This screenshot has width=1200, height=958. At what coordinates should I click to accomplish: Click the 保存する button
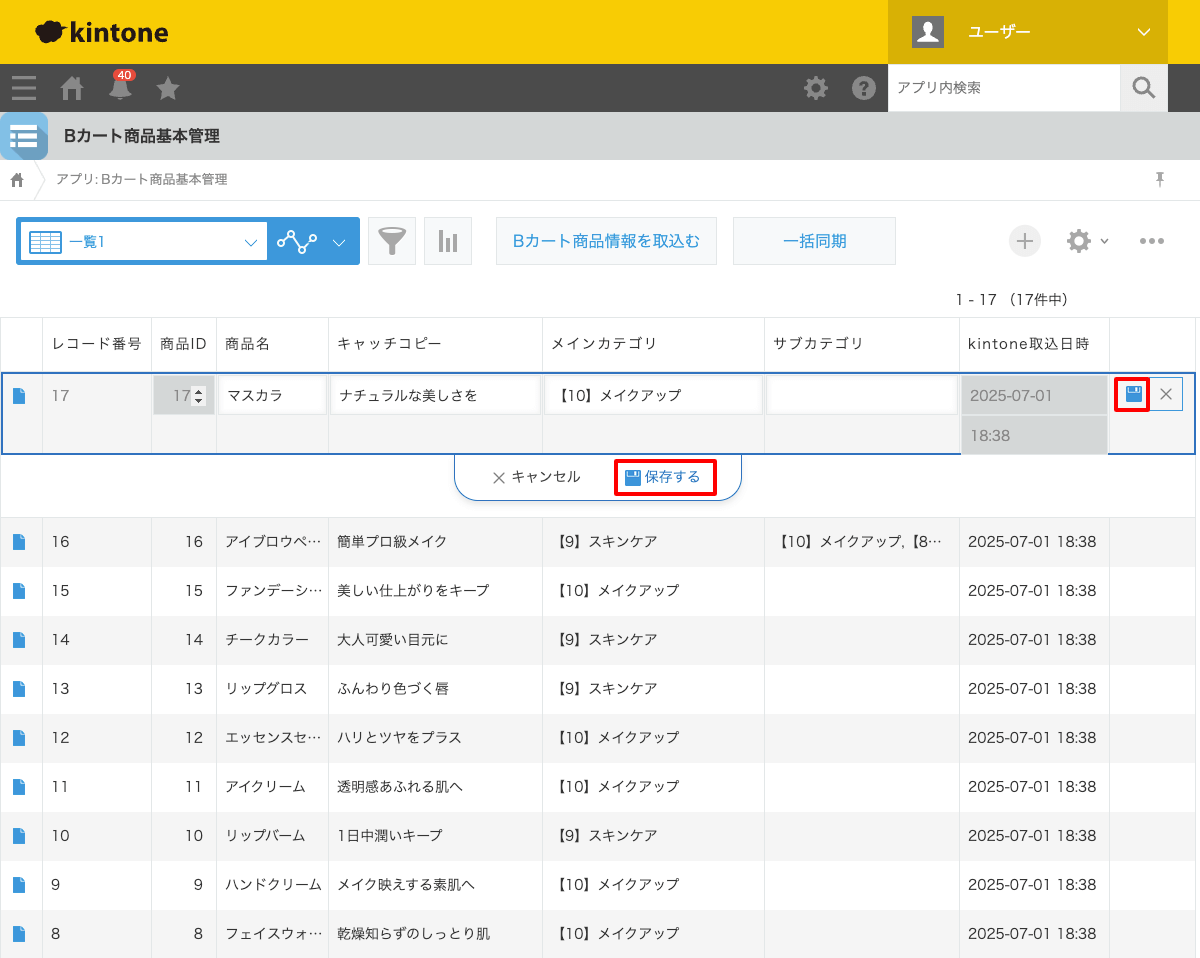click(x=665, y=477)
